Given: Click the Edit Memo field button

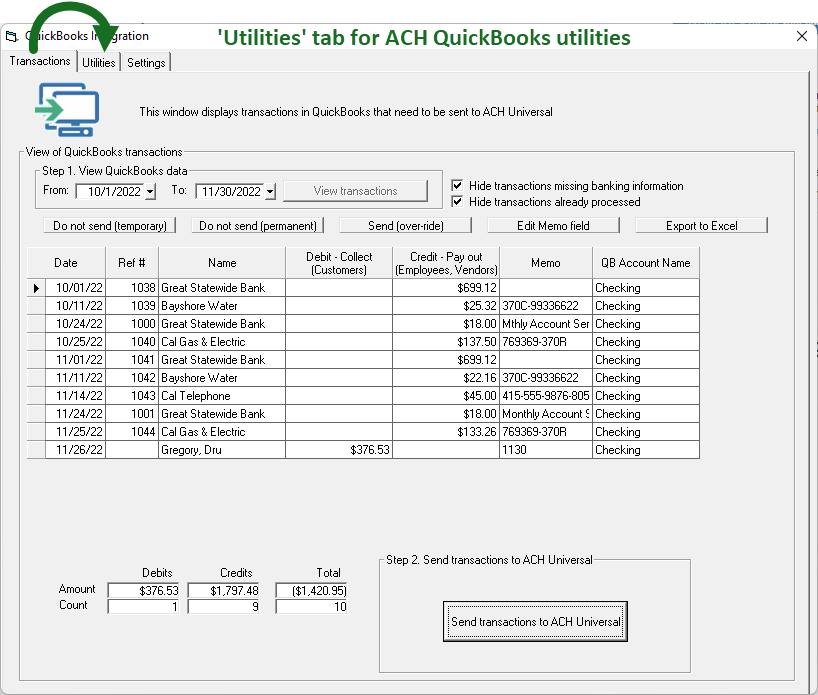Looking at the screenshot, I should [553, 226].
